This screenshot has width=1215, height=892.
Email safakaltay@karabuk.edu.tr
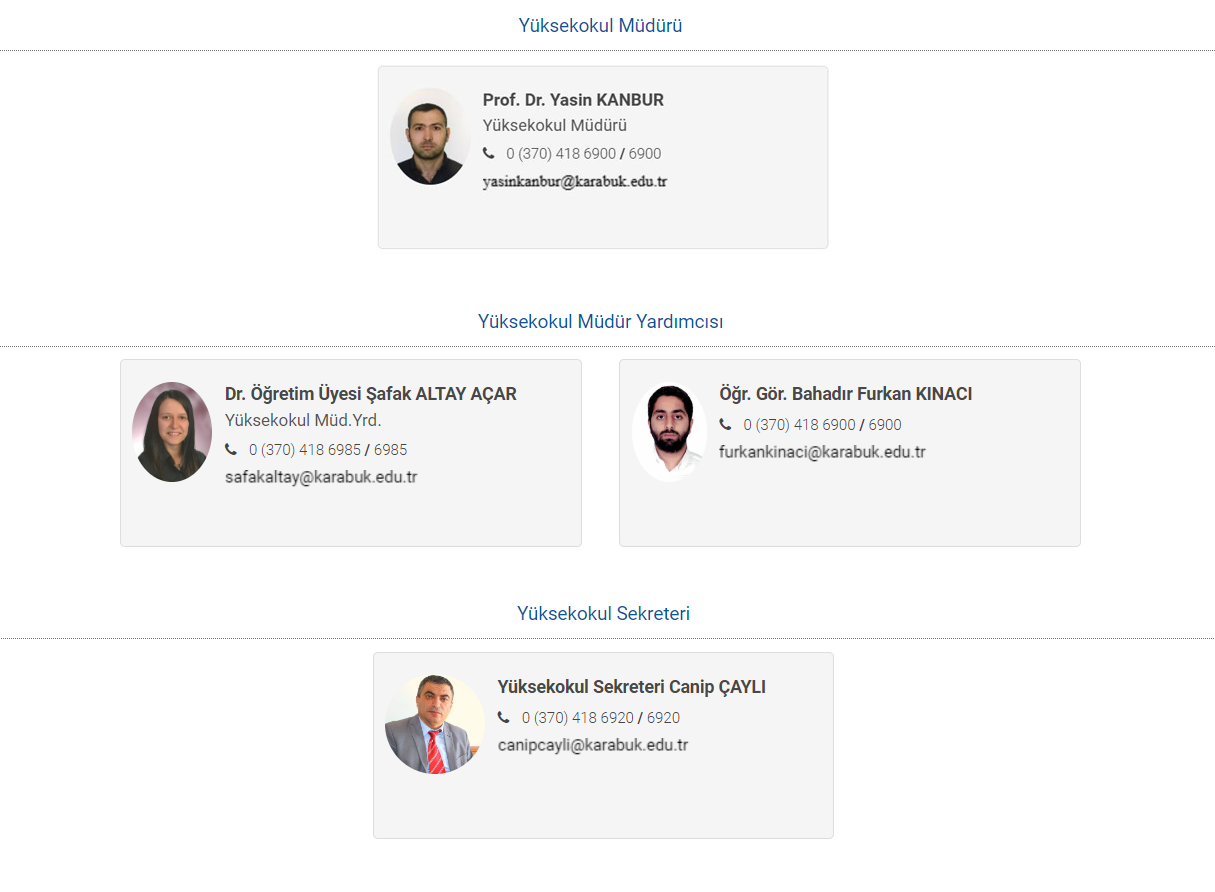click(x=321, y=477)
